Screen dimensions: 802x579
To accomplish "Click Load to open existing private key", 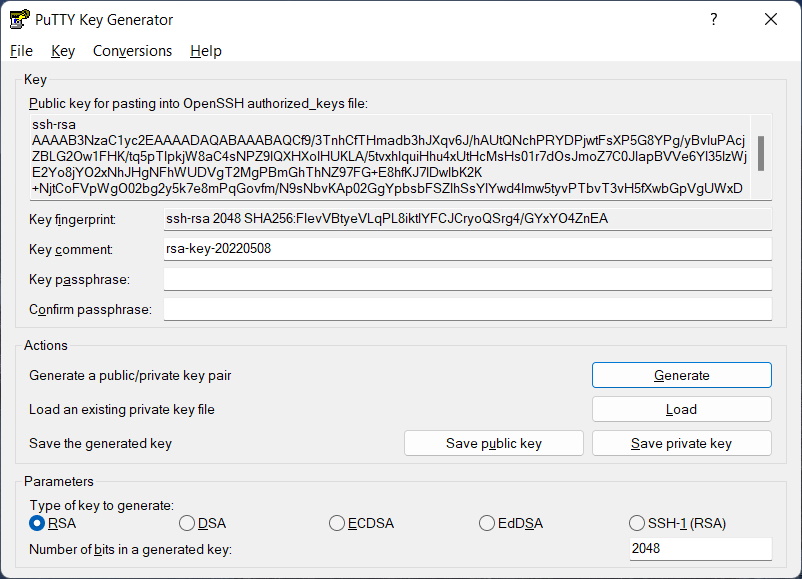I will pyautogui.click(x=681, y=409).
